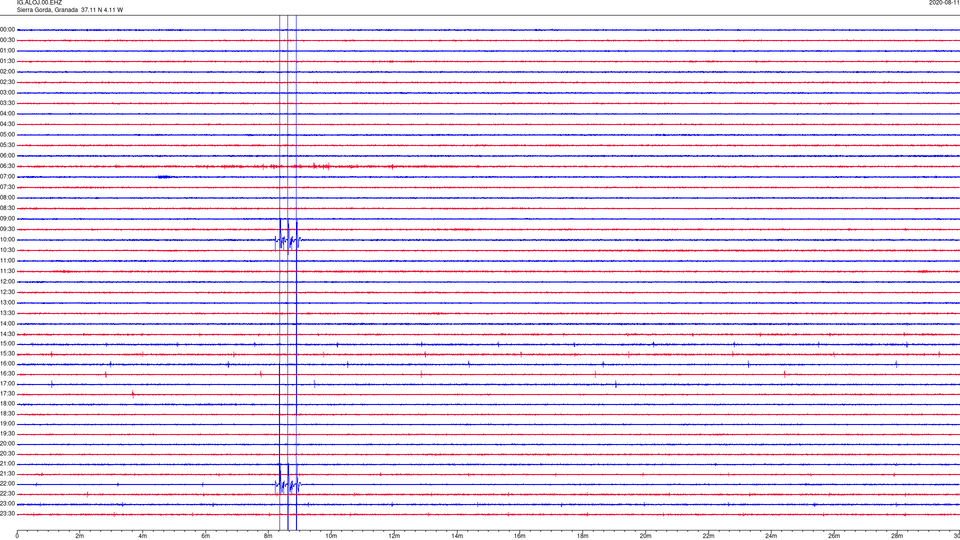
Task: Choose the 12:00 row label
Action: pos(7,282)
